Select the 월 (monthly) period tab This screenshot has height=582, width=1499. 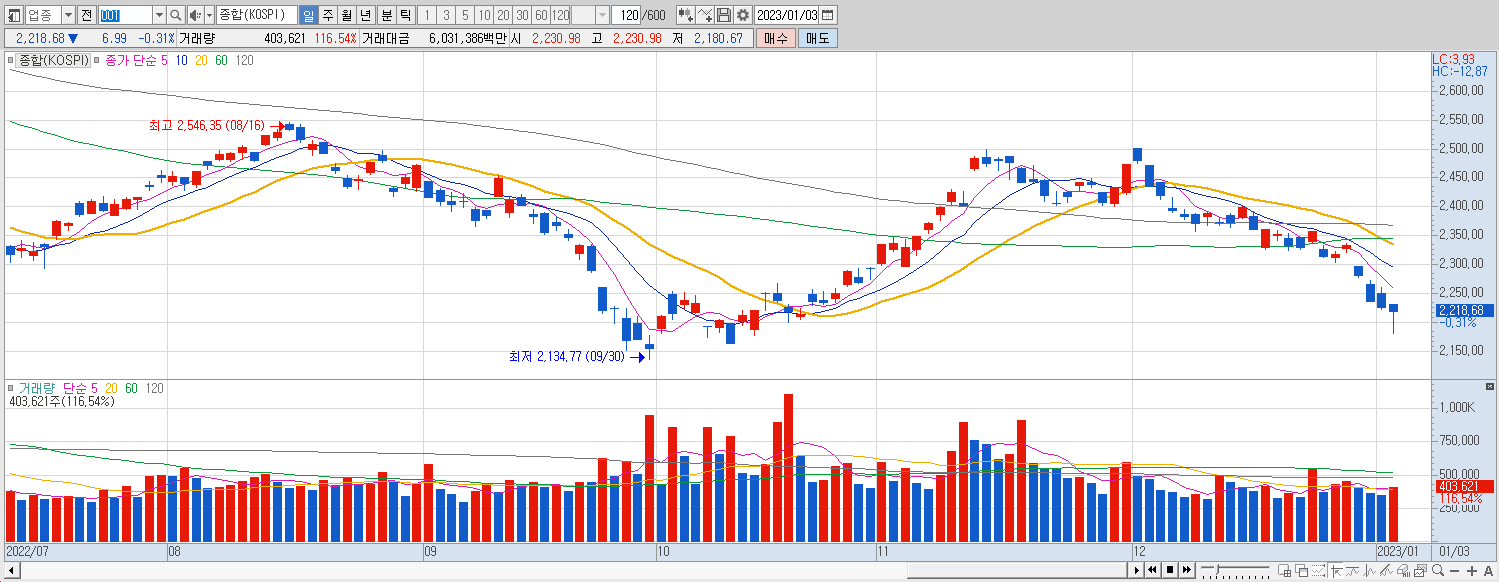click(x=346, y=15)
